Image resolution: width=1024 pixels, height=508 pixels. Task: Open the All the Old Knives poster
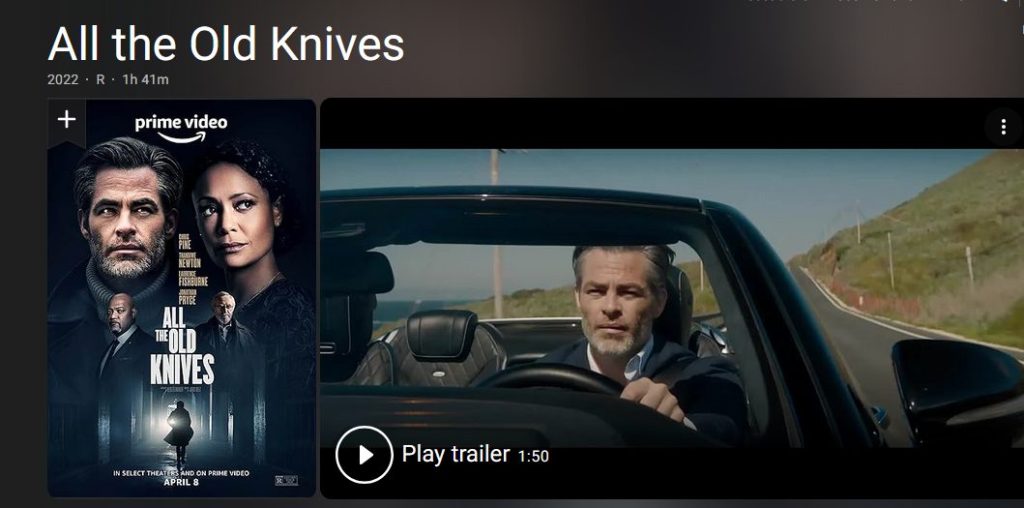click(182, 298)
